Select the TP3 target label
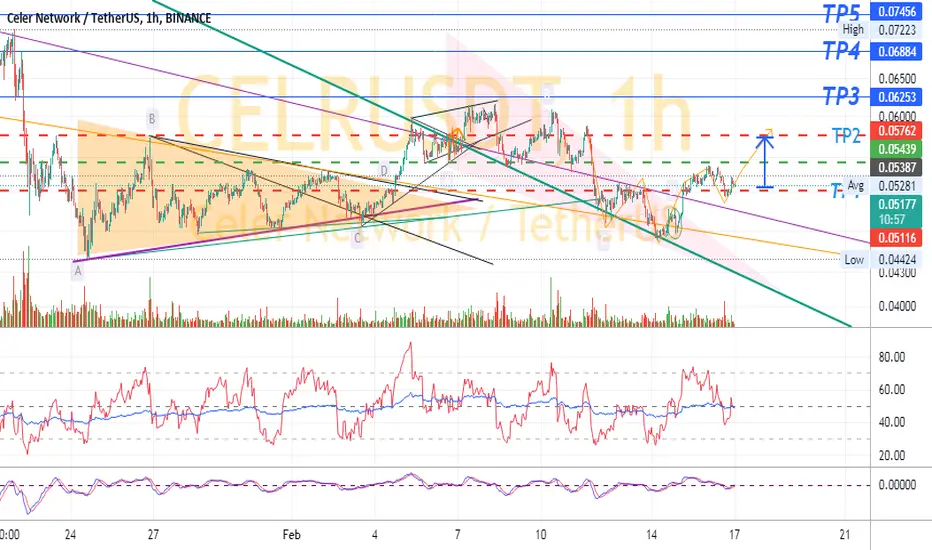This screenshot has height=550, width=932. [841, 96]
